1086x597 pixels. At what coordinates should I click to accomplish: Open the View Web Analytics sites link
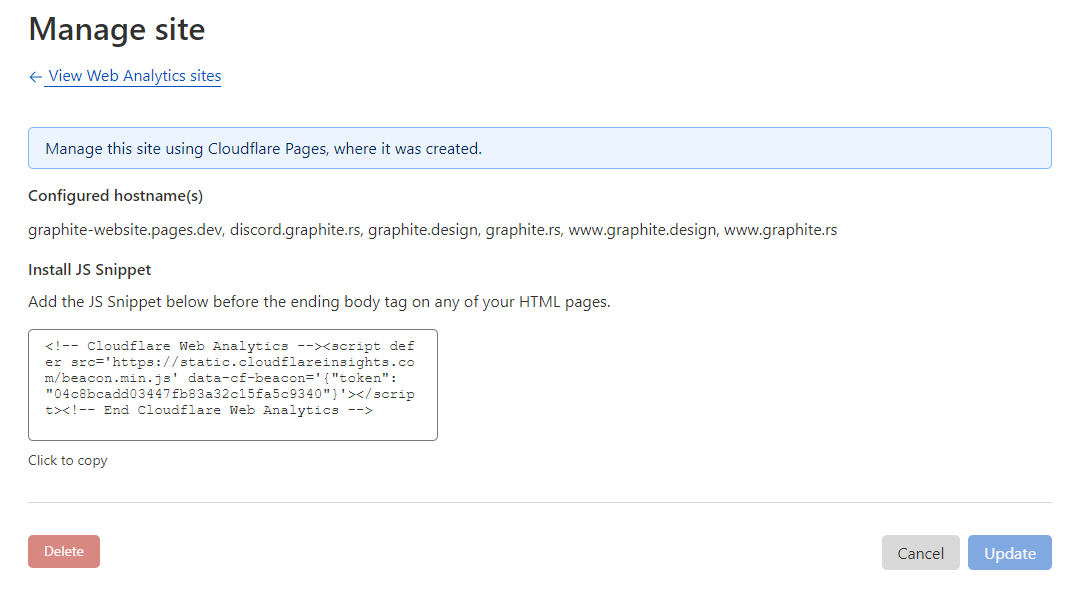point(134,76)
